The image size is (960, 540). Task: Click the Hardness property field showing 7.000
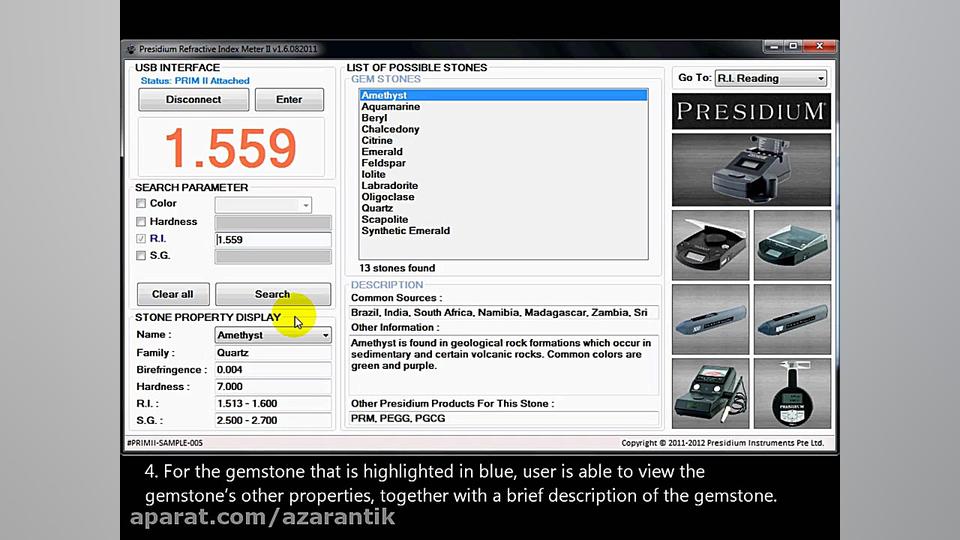click(x=273, y=387)
